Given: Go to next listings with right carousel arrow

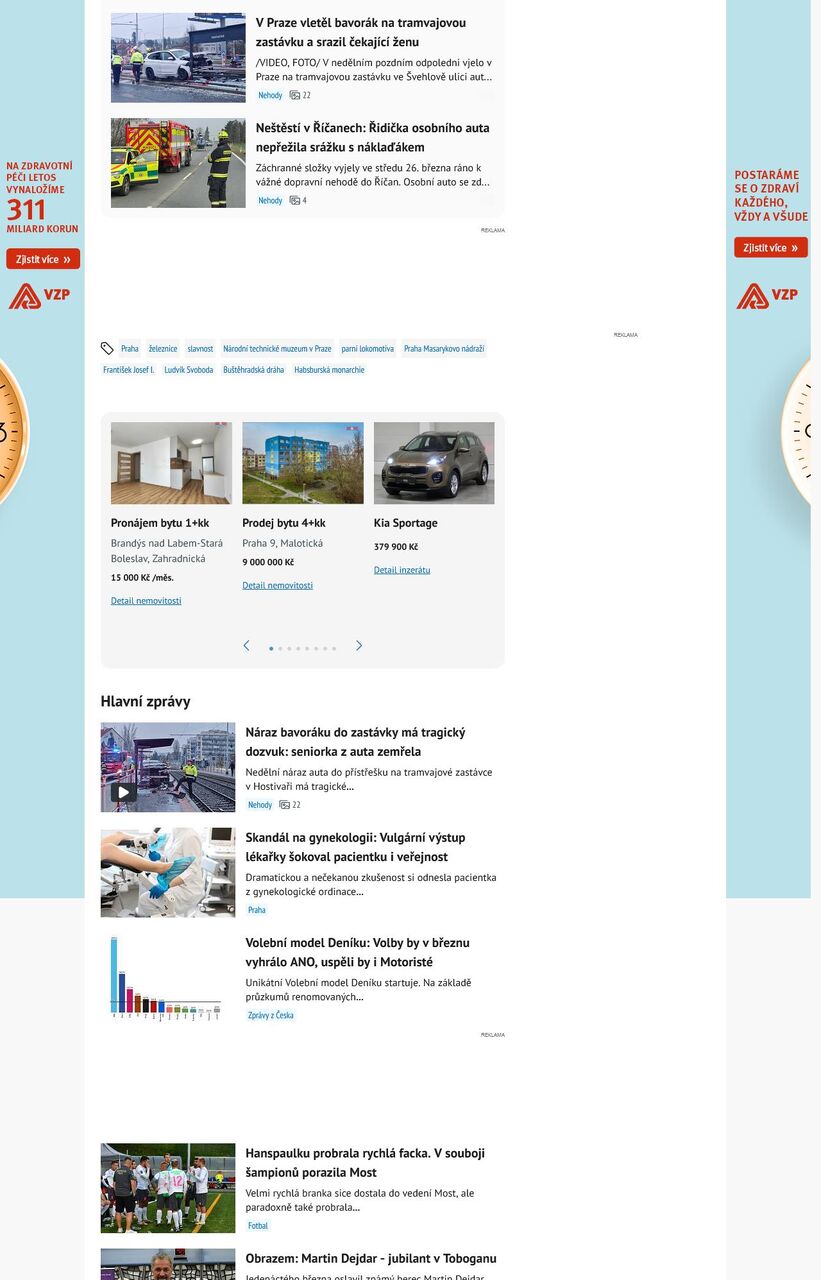Looking at the screenshot, I should 359,646.
